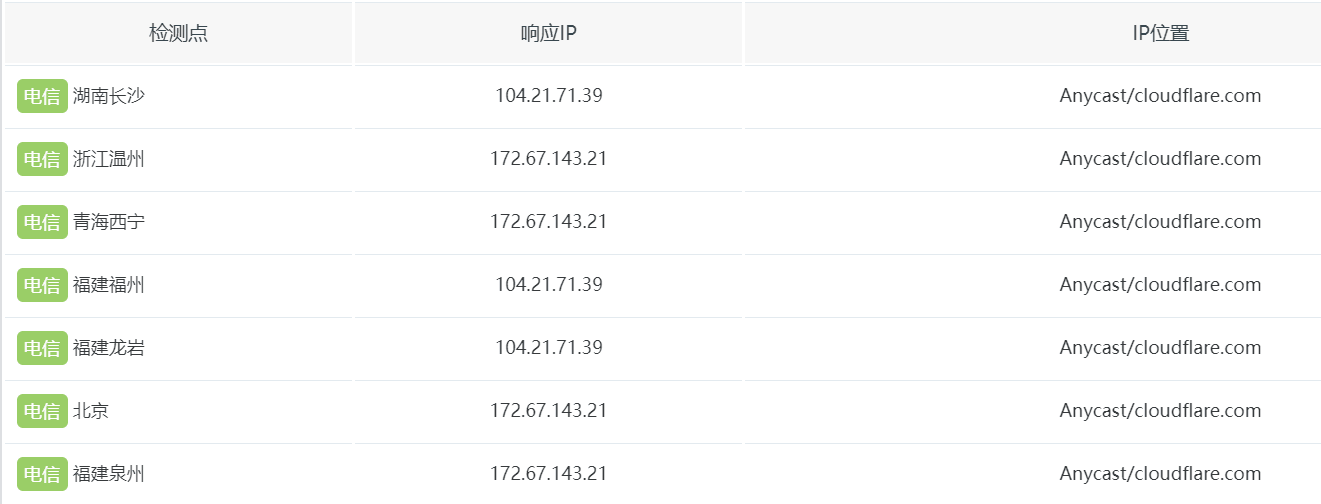This screenshot has height=504, width=1321.
Task: Click IP 172.67.143.21 in 浙江温州 row
Action: 548,159
